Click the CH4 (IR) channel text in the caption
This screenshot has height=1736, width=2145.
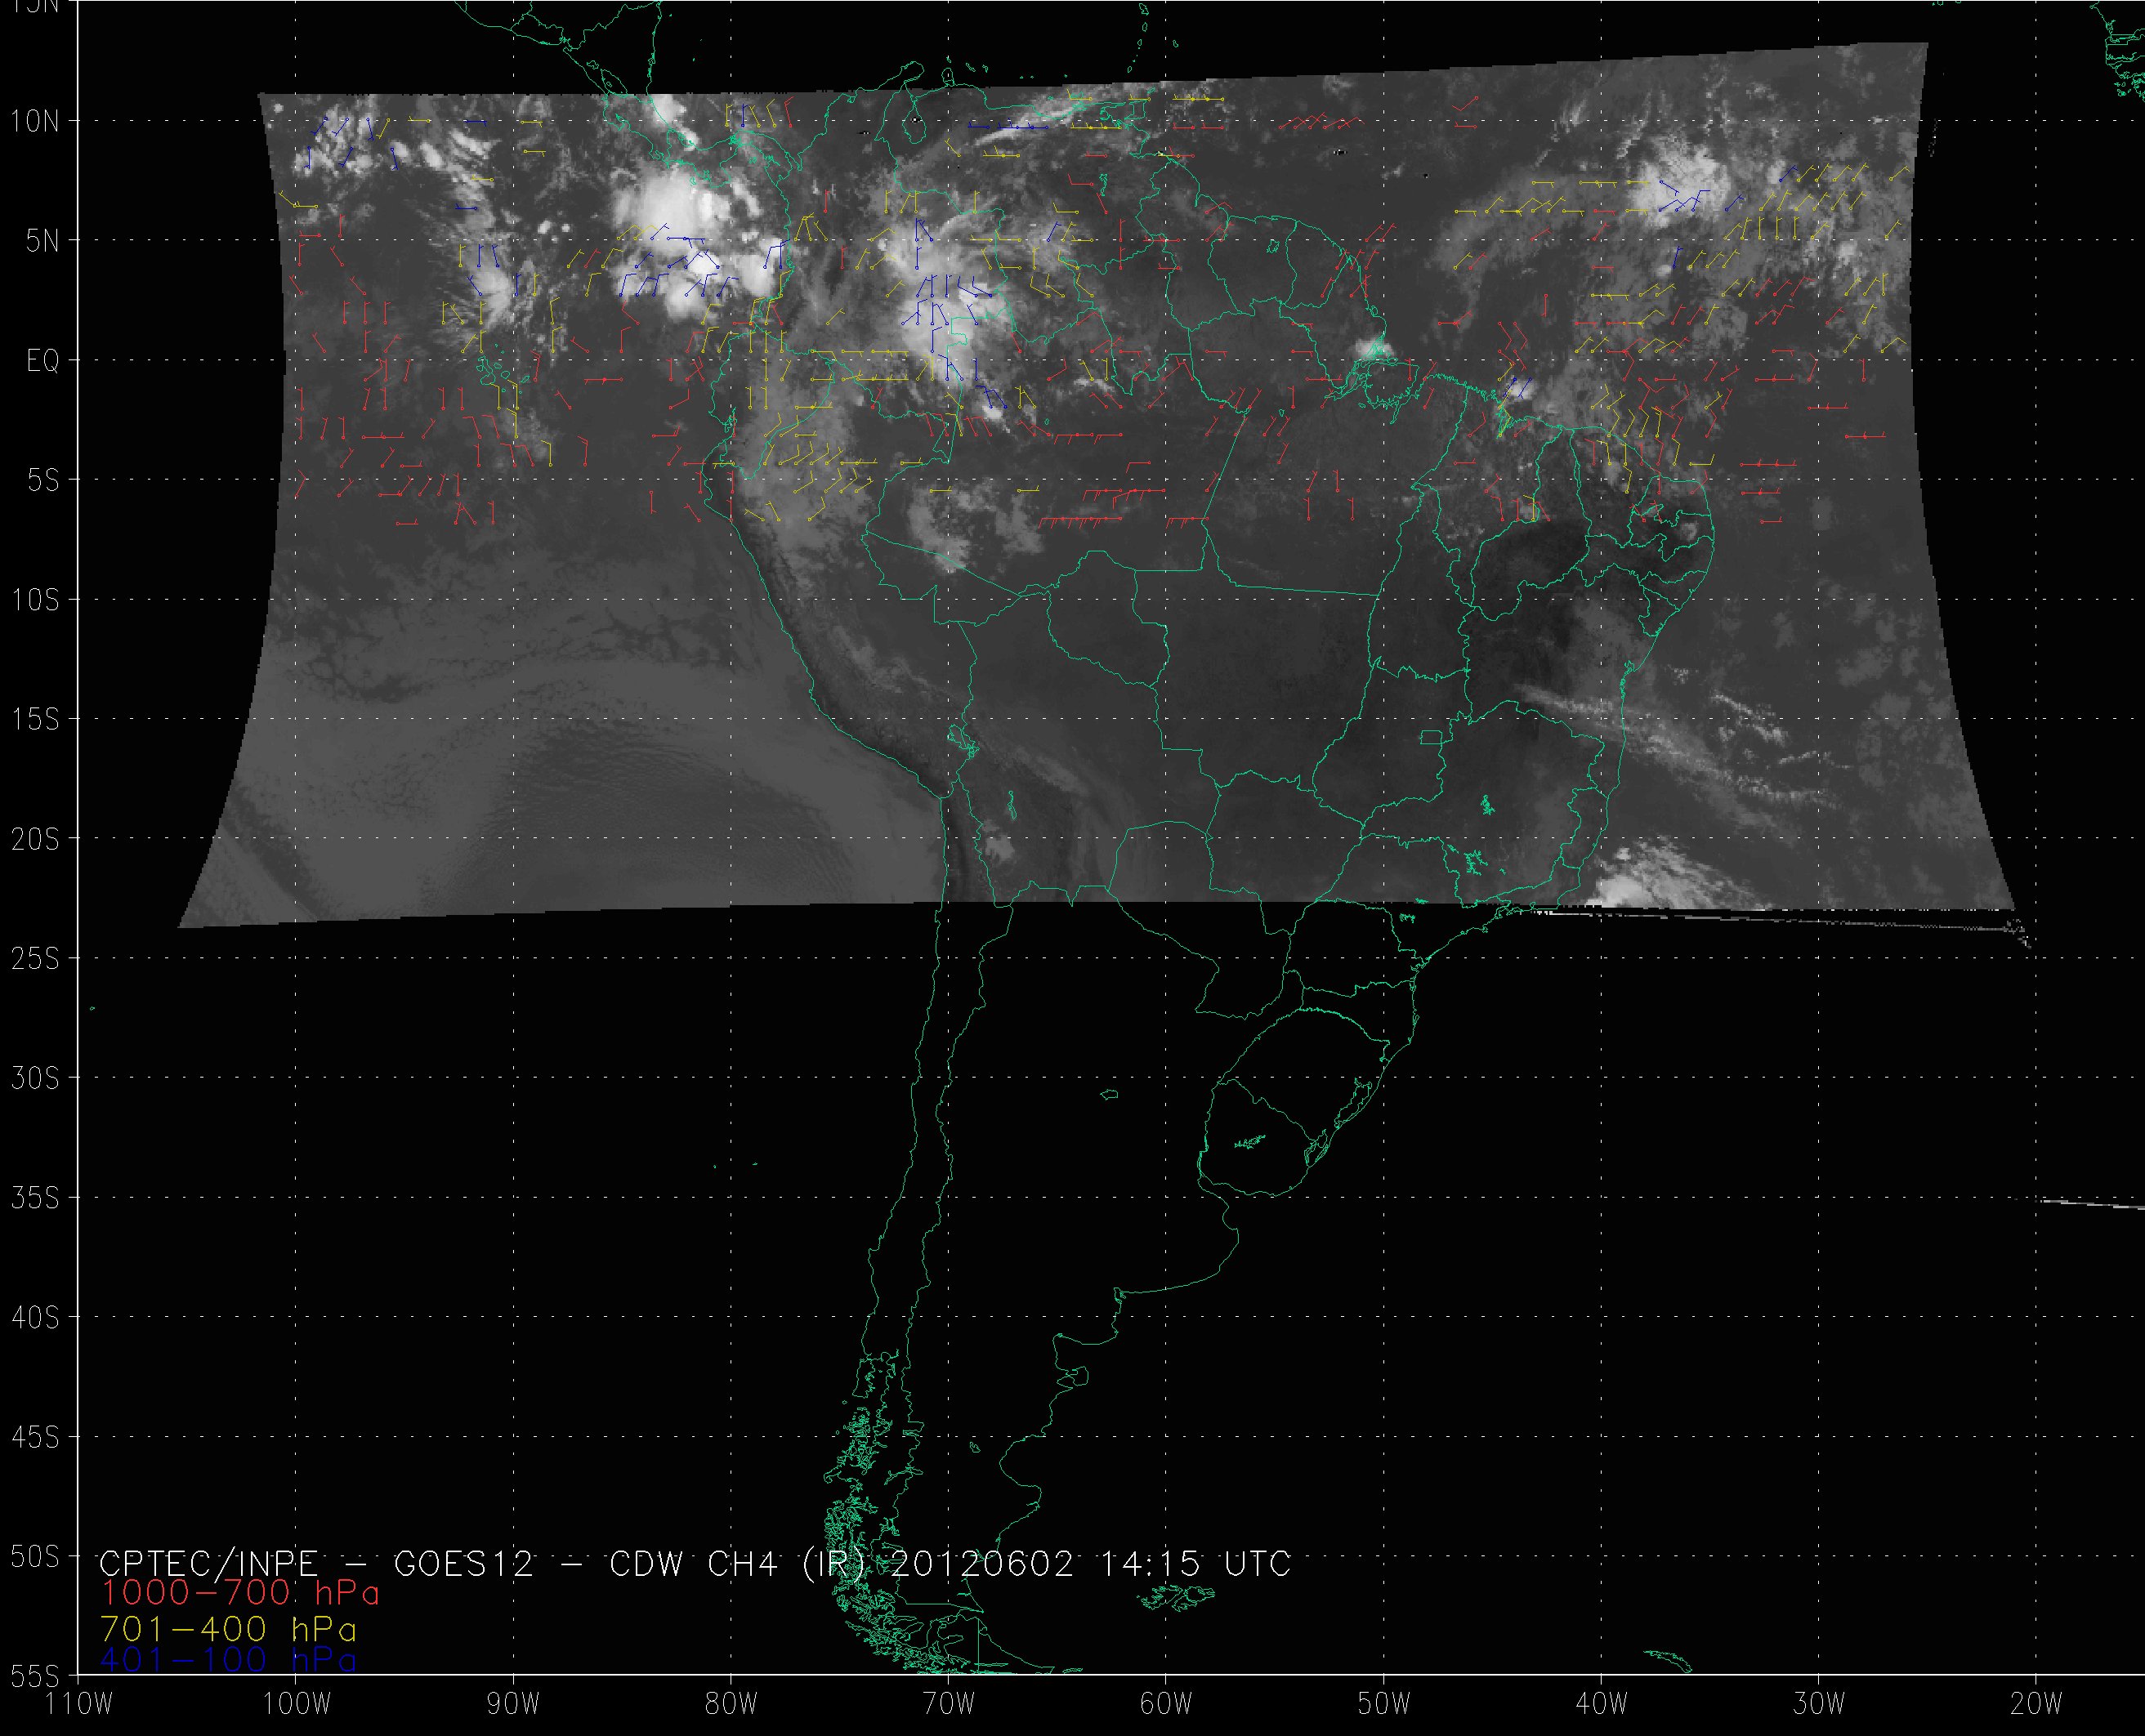[x=785, y=1562]
